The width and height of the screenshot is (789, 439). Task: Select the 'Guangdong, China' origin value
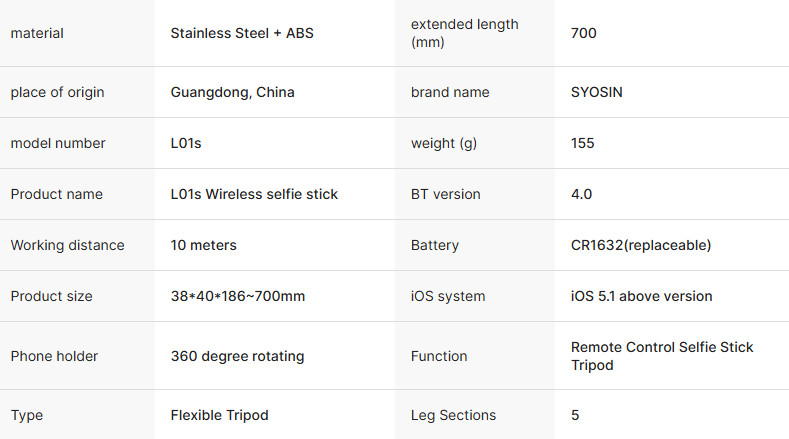pyautogui.click(x=232, y=93)
